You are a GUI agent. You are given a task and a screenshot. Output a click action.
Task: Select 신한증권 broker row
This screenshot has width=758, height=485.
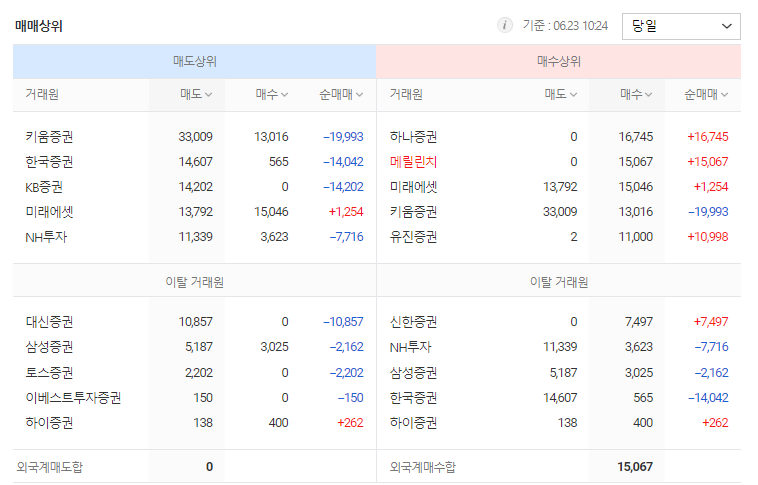click(558, 322)
